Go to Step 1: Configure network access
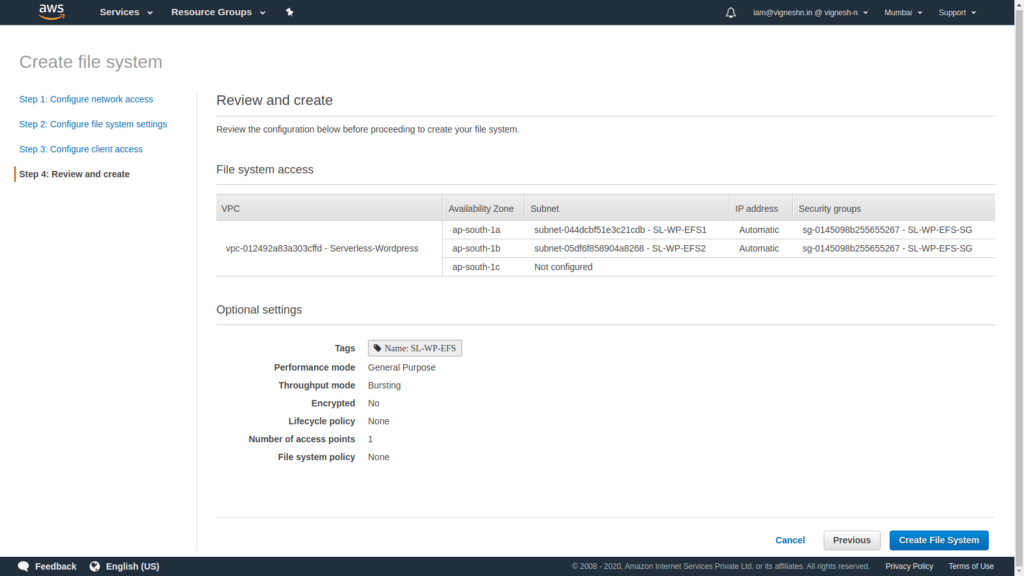 (86, 99)
